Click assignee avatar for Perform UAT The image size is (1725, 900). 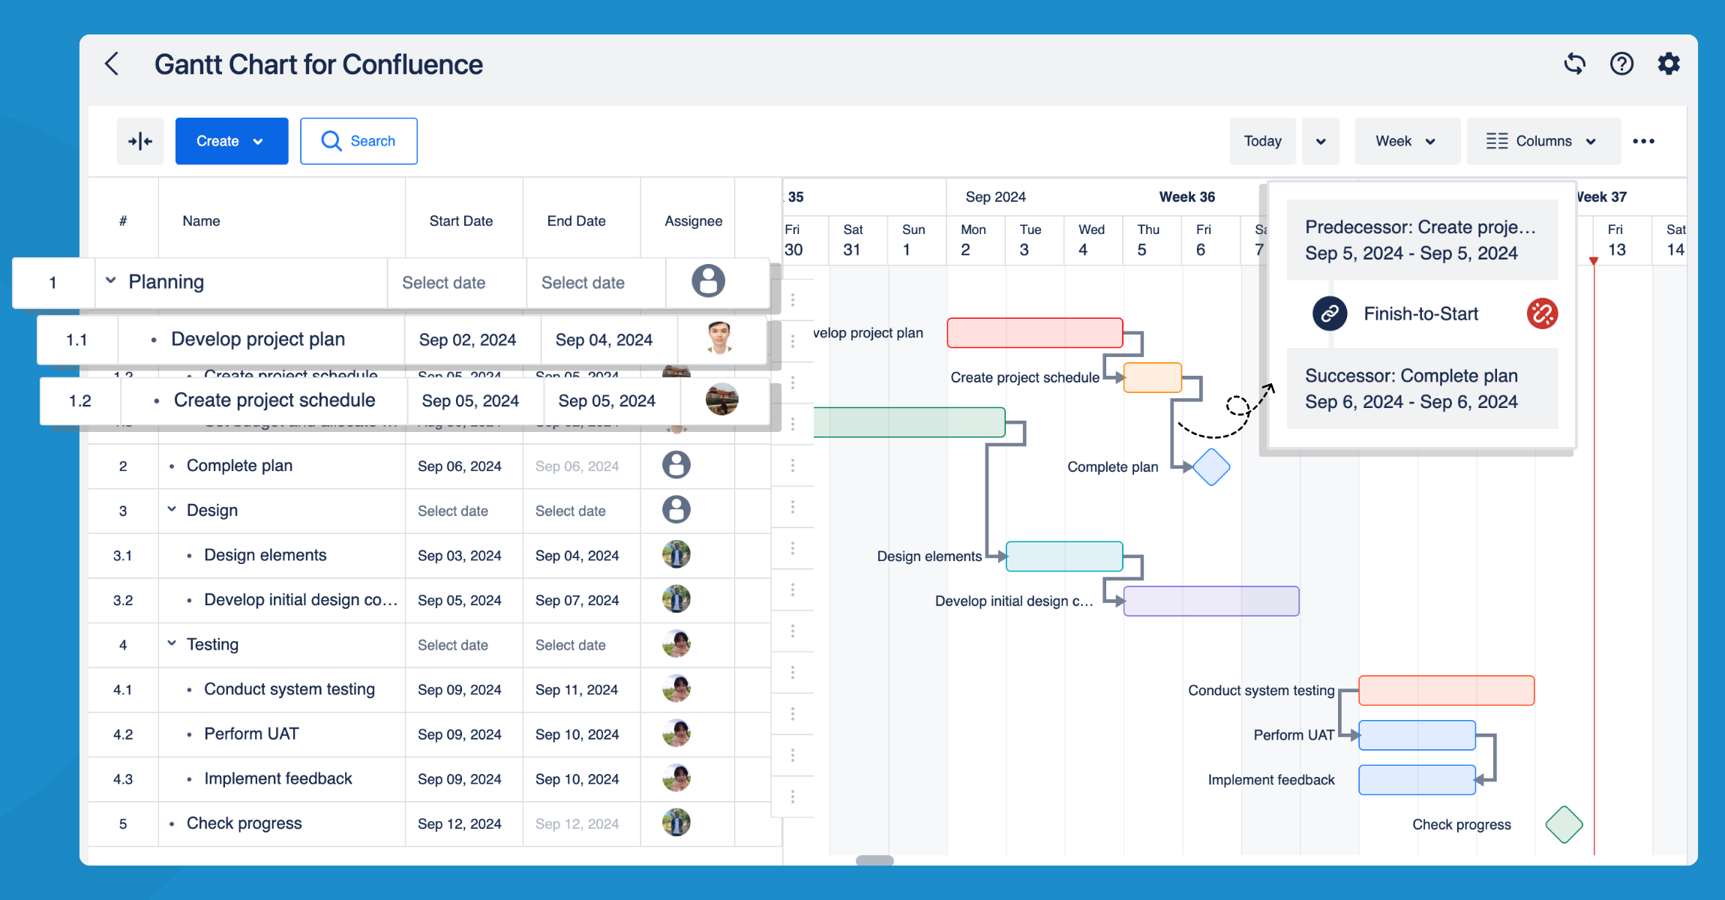point(676,733)
